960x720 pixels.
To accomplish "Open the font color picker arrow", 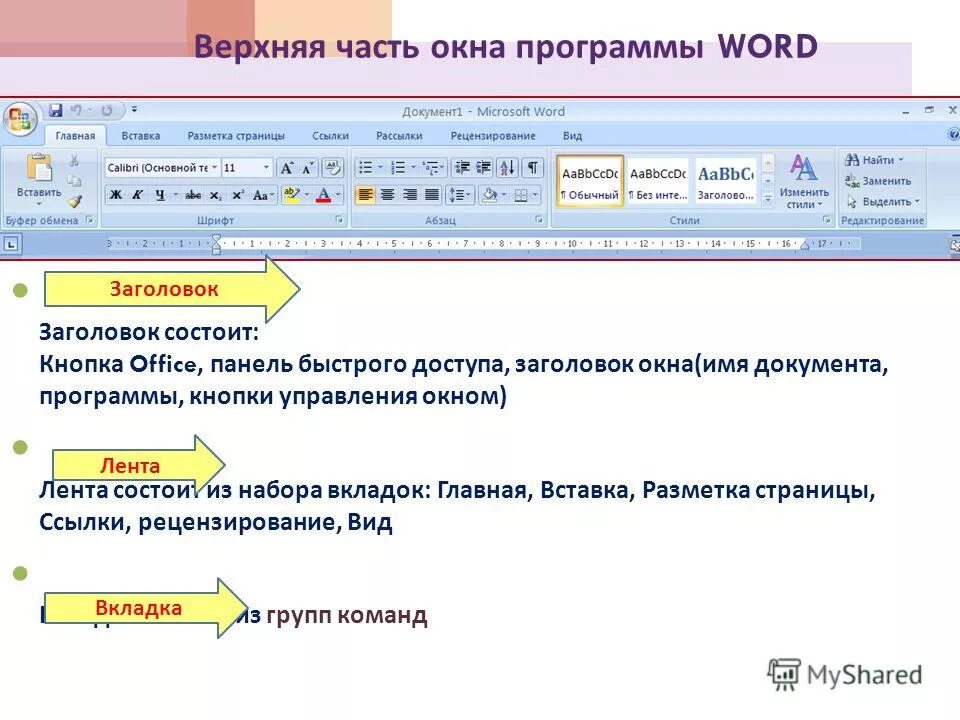I will point(337,195).
